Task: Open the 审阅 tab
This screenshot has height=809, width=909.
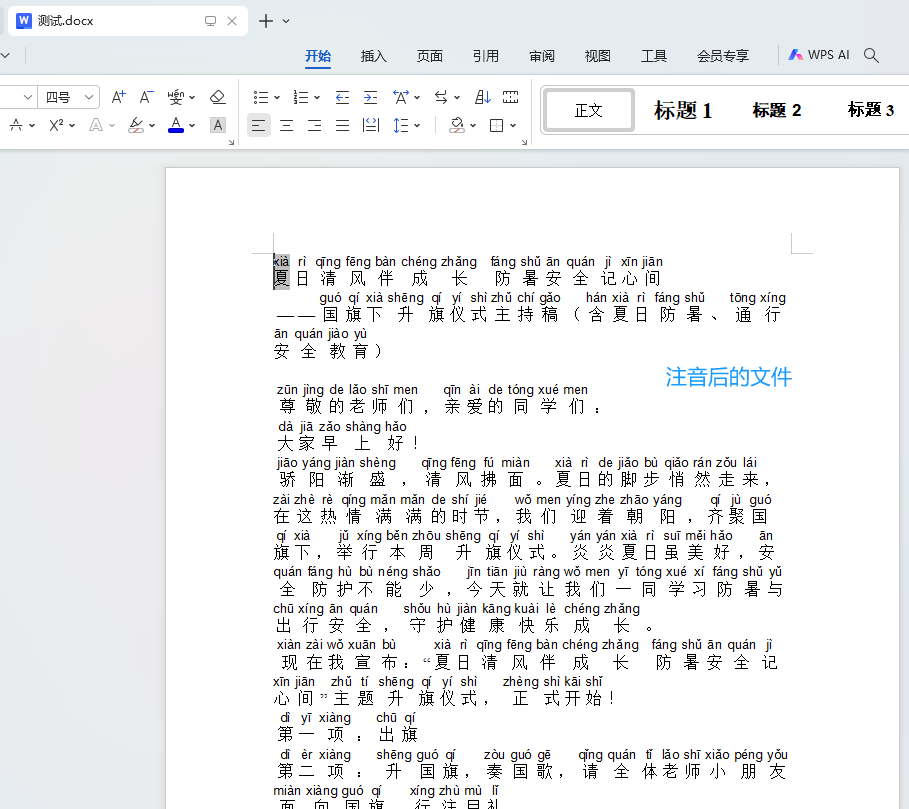Action: 542,56
